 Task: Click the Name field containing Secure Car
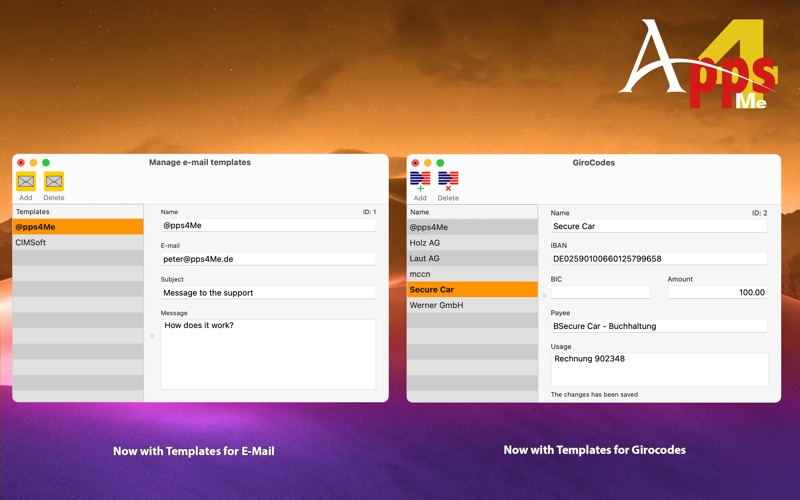click(659, 226)
